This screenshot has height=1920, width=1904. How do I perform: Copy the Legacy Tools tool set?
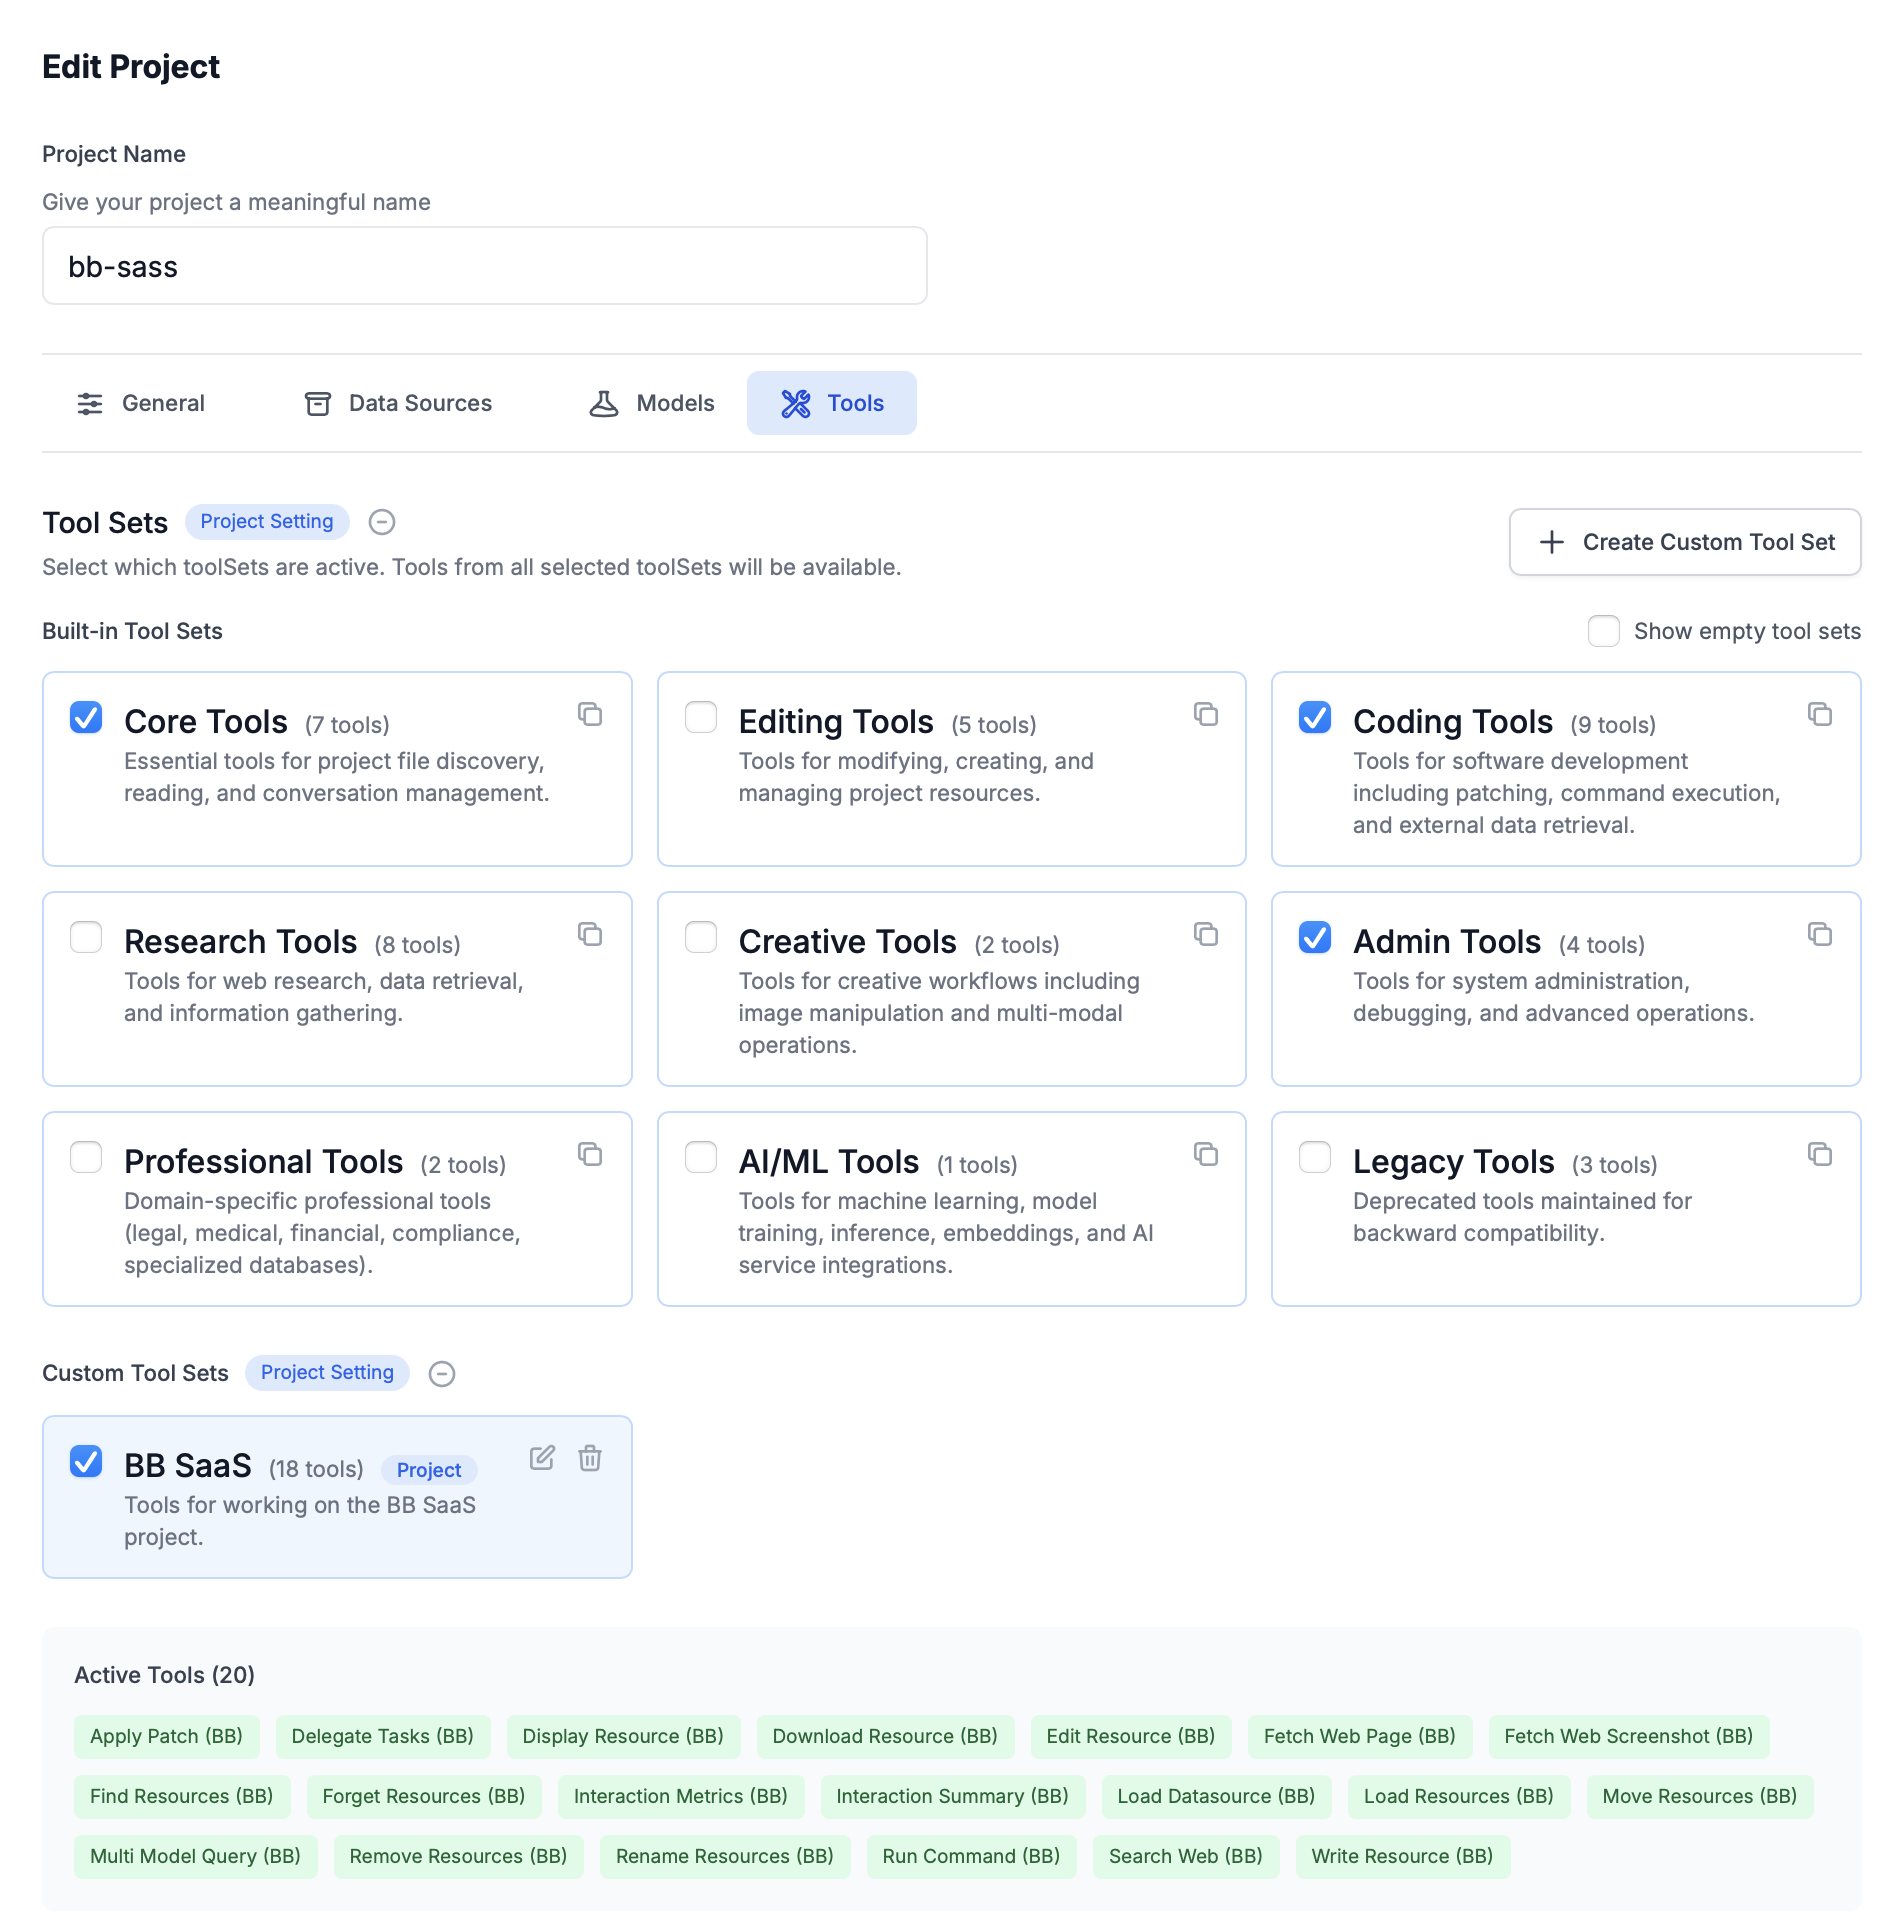(x=1820, y=1154)
